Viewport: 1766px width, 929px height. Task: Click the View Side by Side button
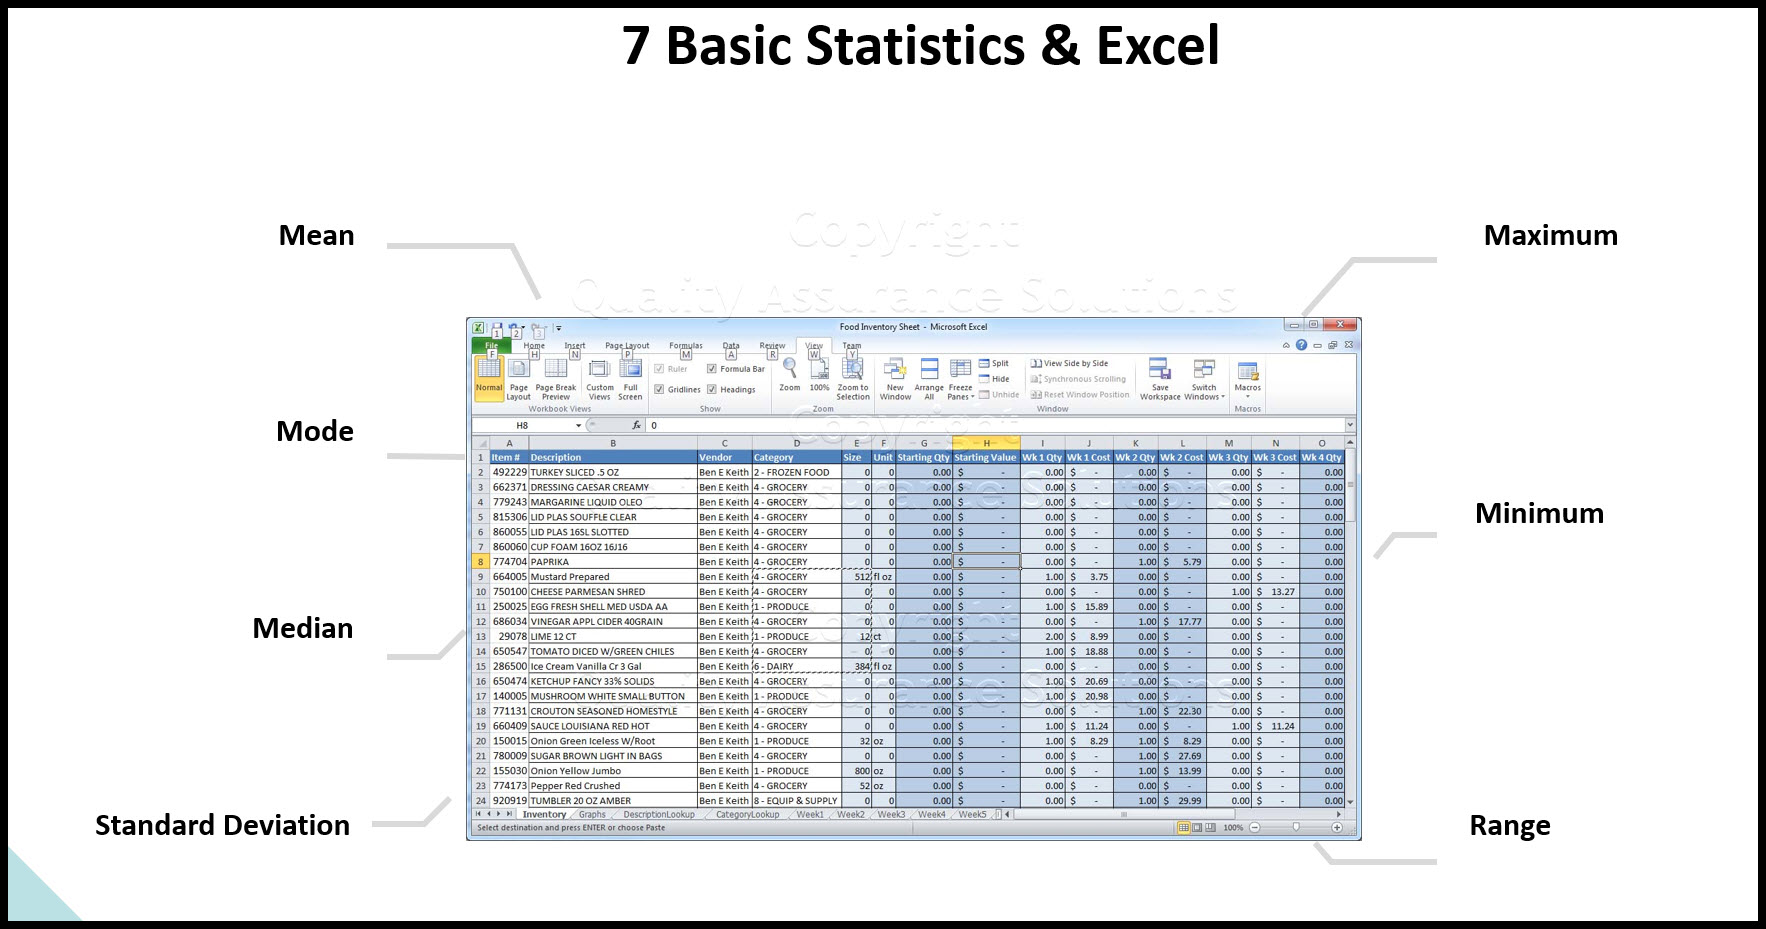coord(1075,363)
